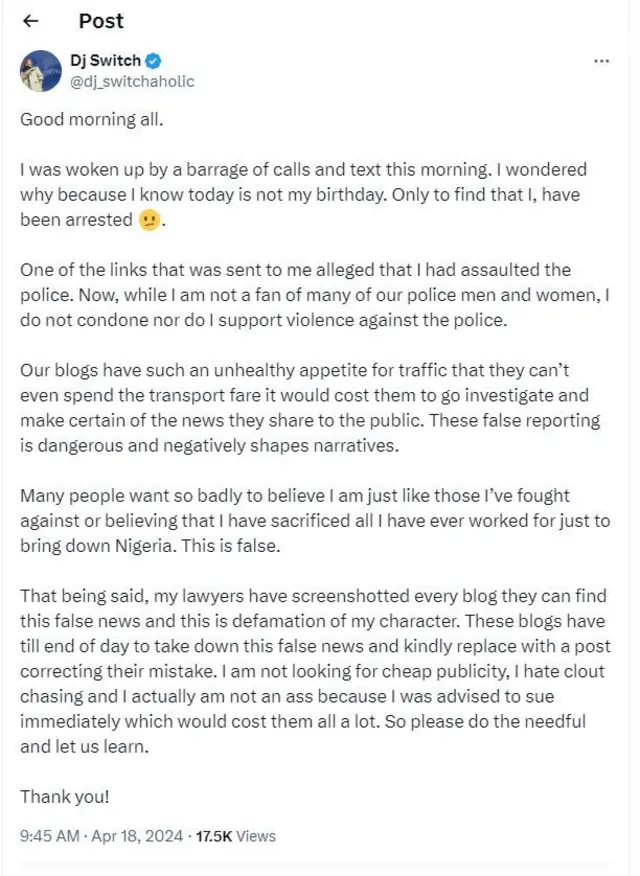Open the @dj_switchaholic handle link

click(131, 81)
